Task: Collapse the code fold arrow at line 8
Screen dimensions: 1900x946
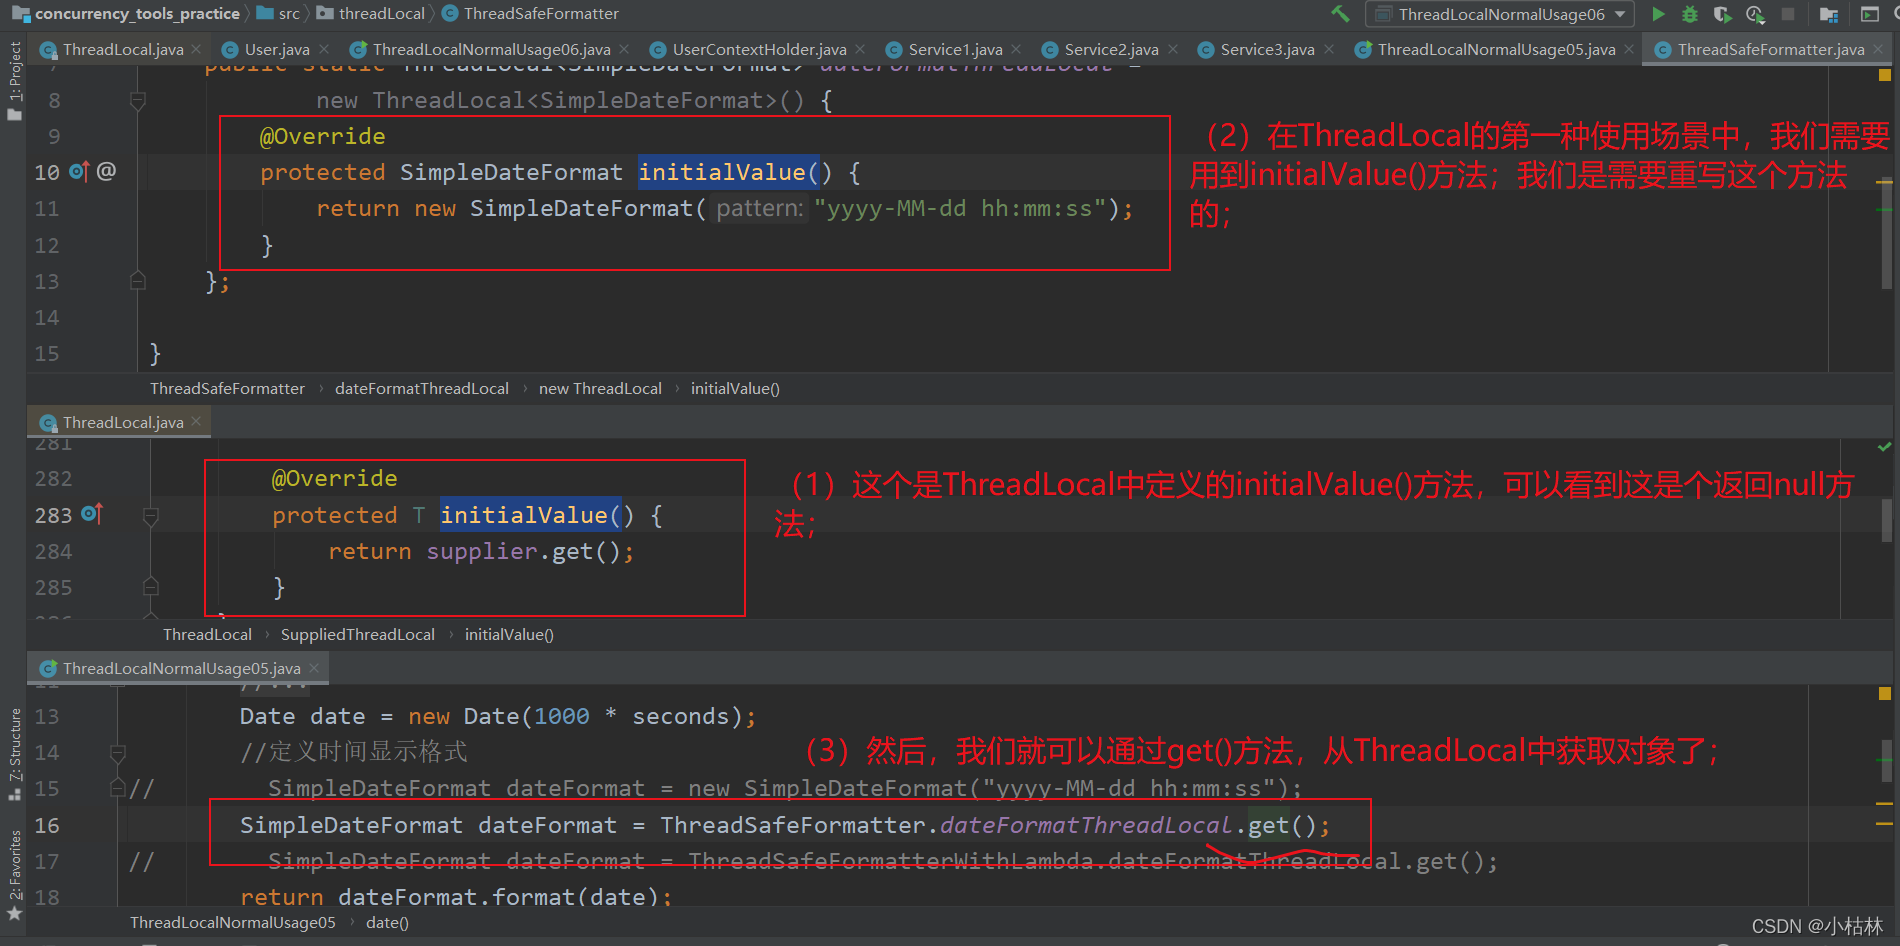Action: [x=137, y=100]
